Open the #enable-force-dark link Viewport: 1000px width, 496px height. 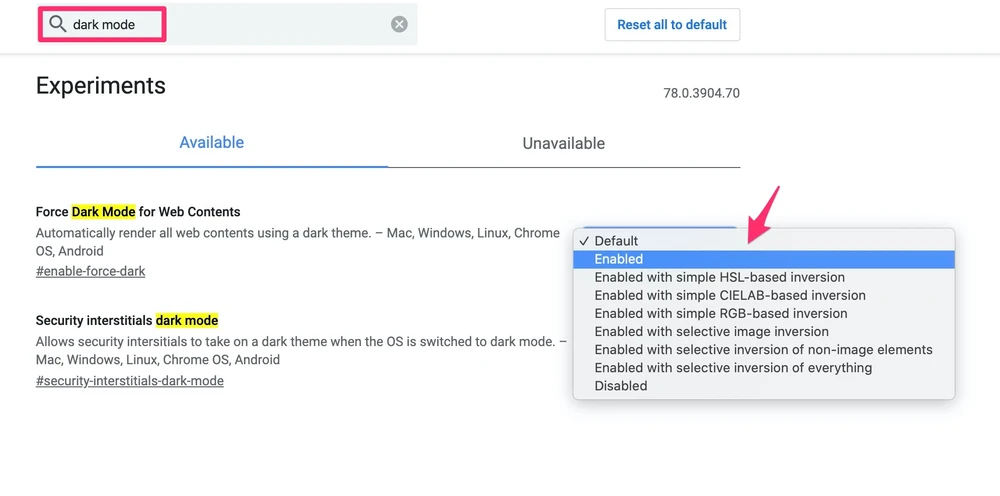[90, 271]
